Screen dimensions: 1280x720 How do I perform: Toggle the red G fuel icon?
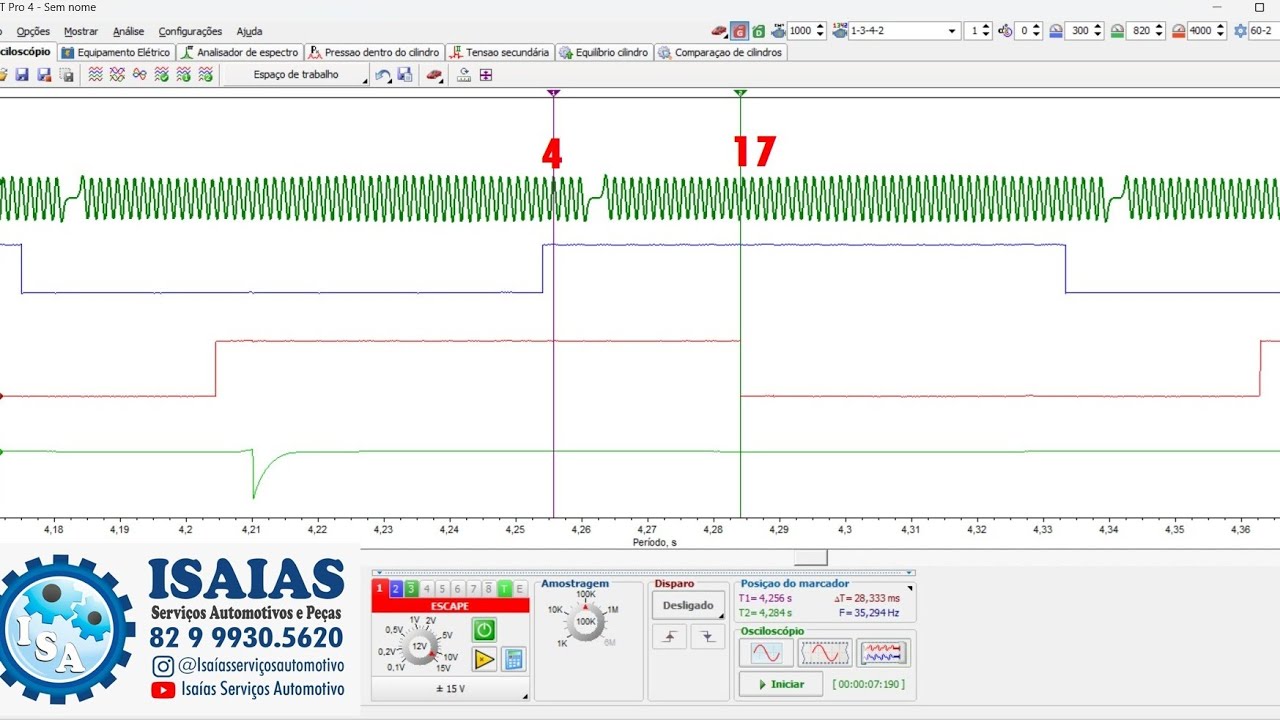[740, 31]
